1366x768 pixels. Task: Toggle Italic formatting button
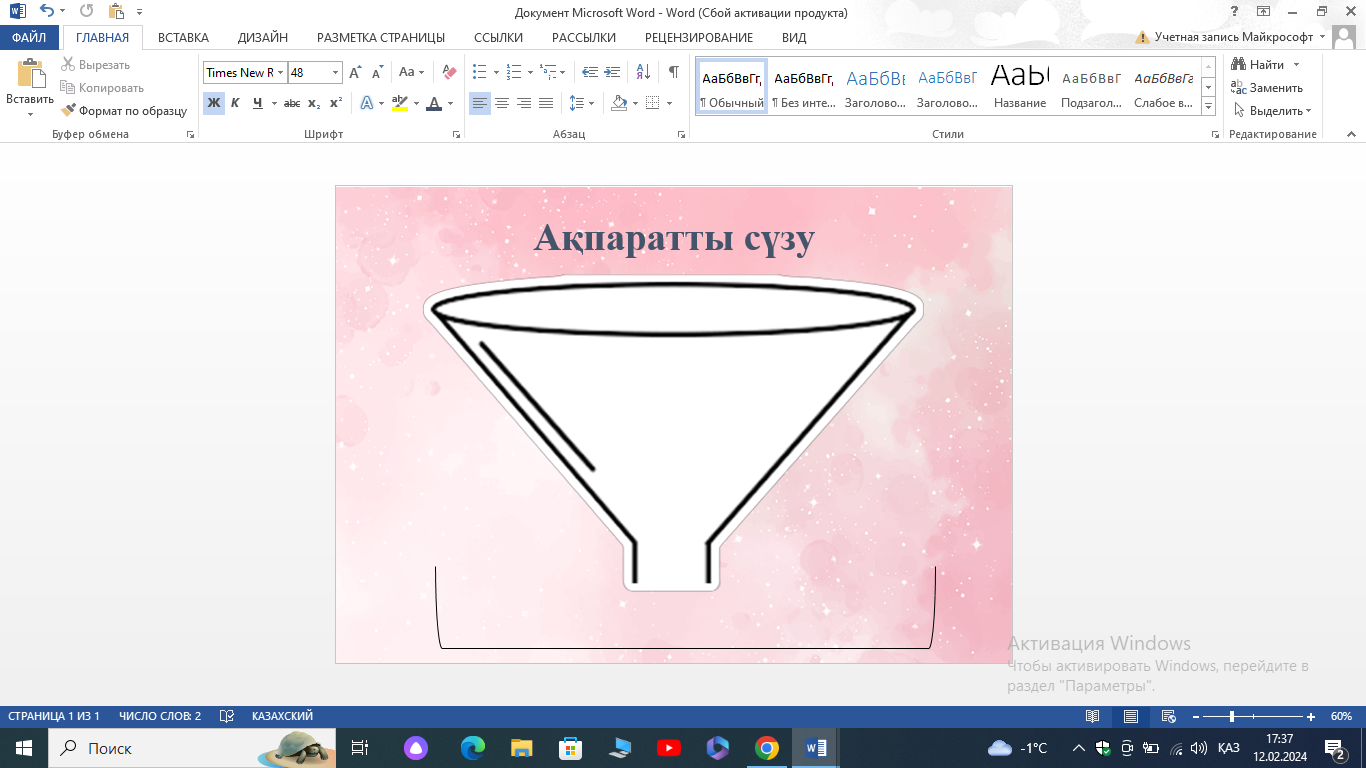point(235,103)
